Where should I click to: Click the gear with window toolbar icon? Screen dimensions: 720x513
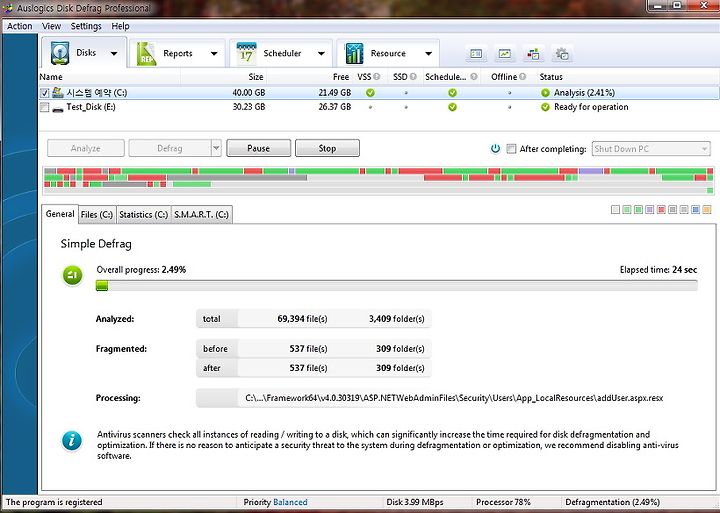(x=562, y=54)
